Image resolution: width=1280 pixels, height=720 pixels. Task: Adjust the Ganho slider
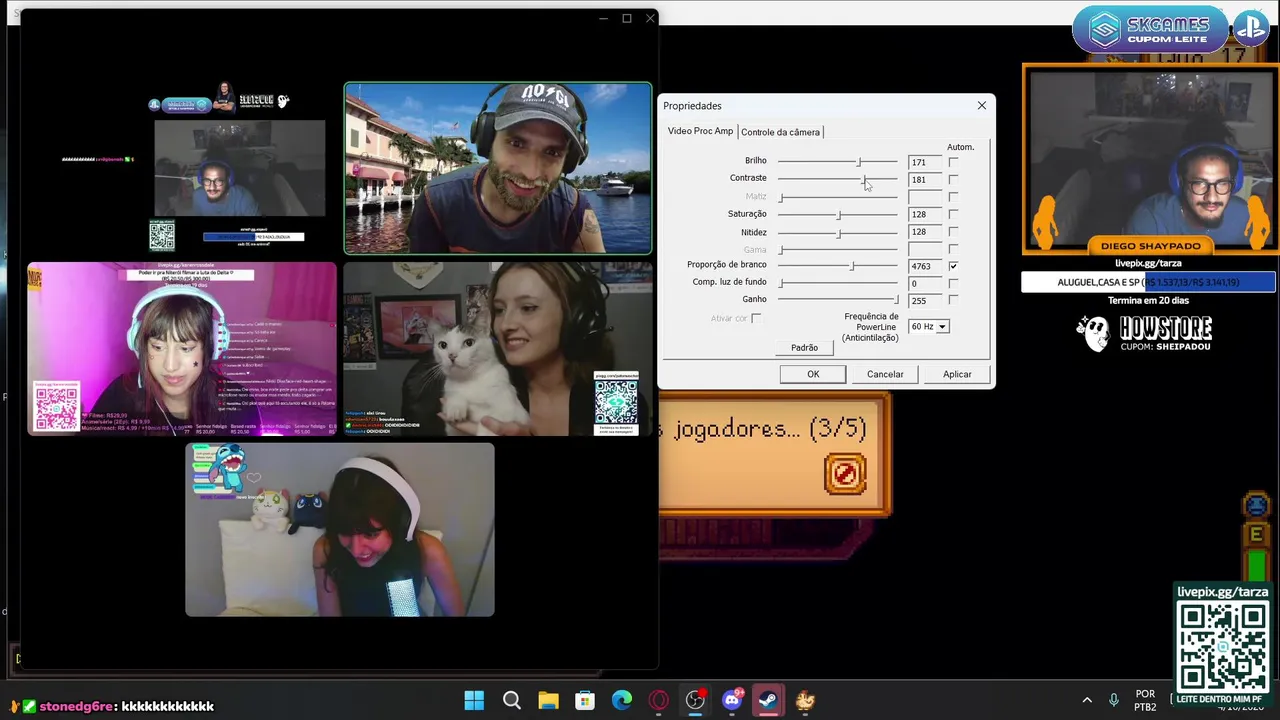point(838,300)
